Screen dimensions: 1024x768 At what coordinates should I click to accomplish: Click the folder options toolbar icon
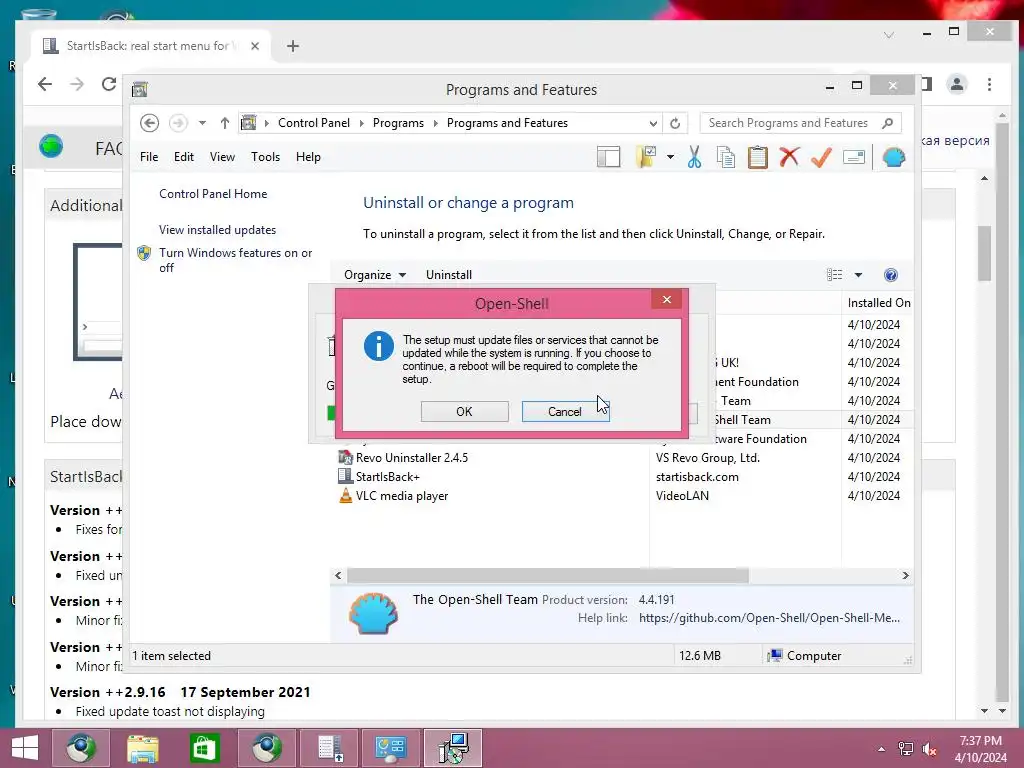[x=646, y=157]
